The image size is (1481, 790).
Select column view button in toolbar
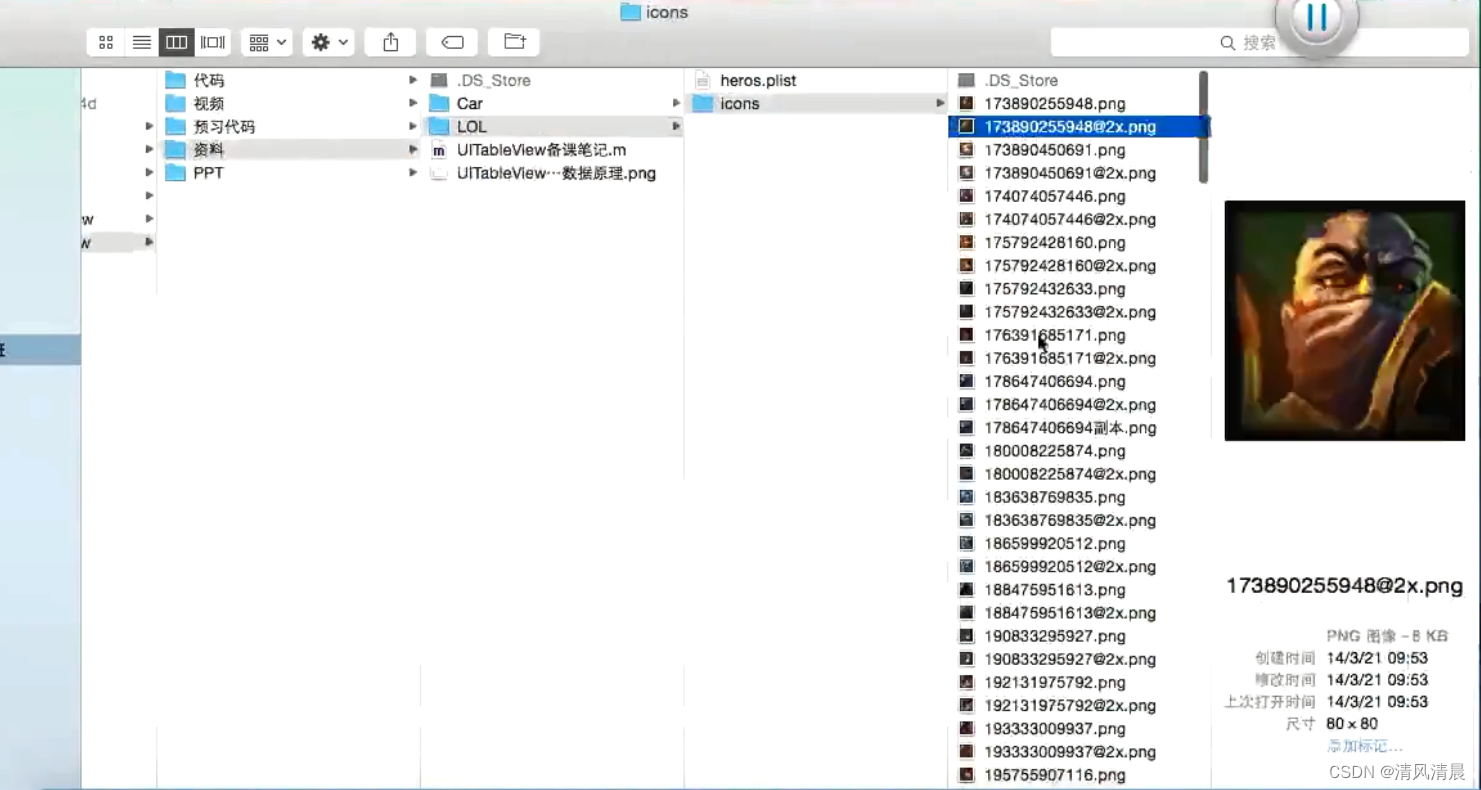[x=176, y=42]
